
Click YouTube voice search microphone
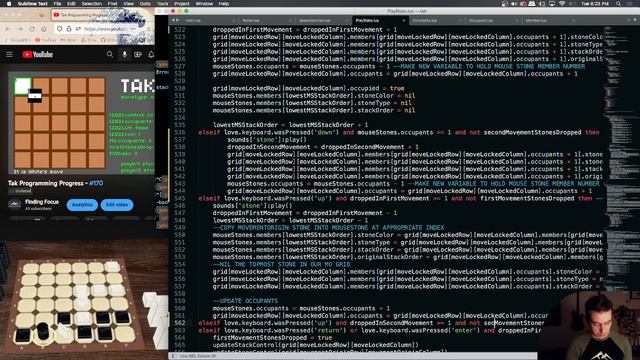pos(124,54)
